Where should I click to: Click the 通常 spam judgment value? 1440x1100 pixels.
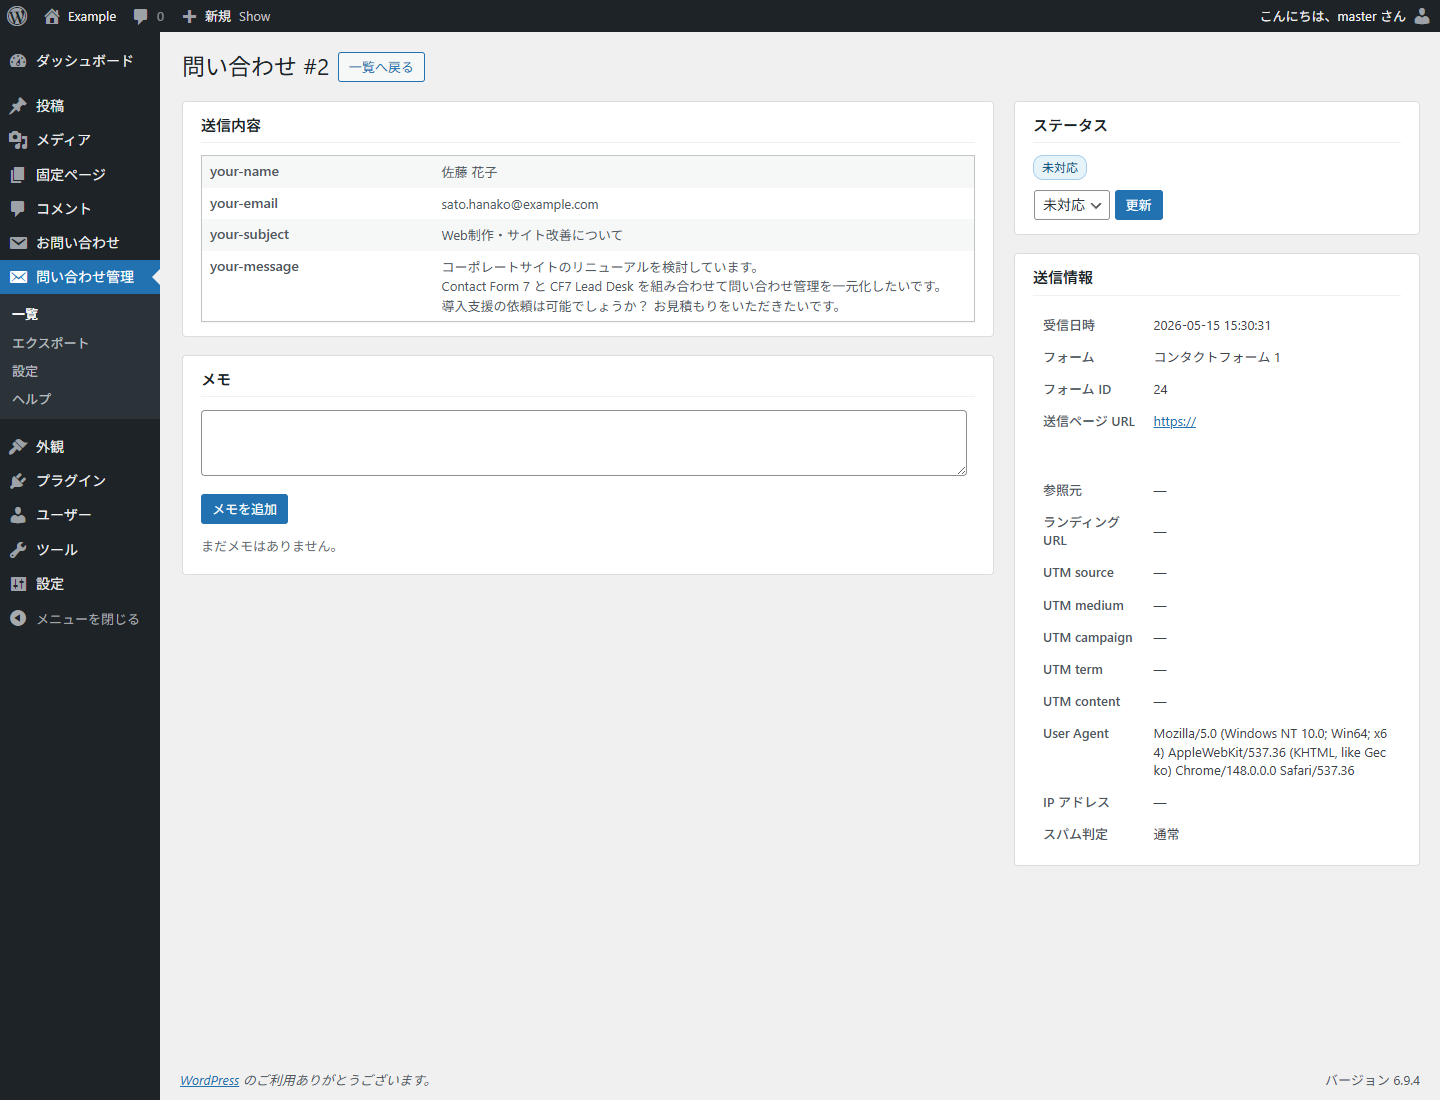pos(1166,834)
